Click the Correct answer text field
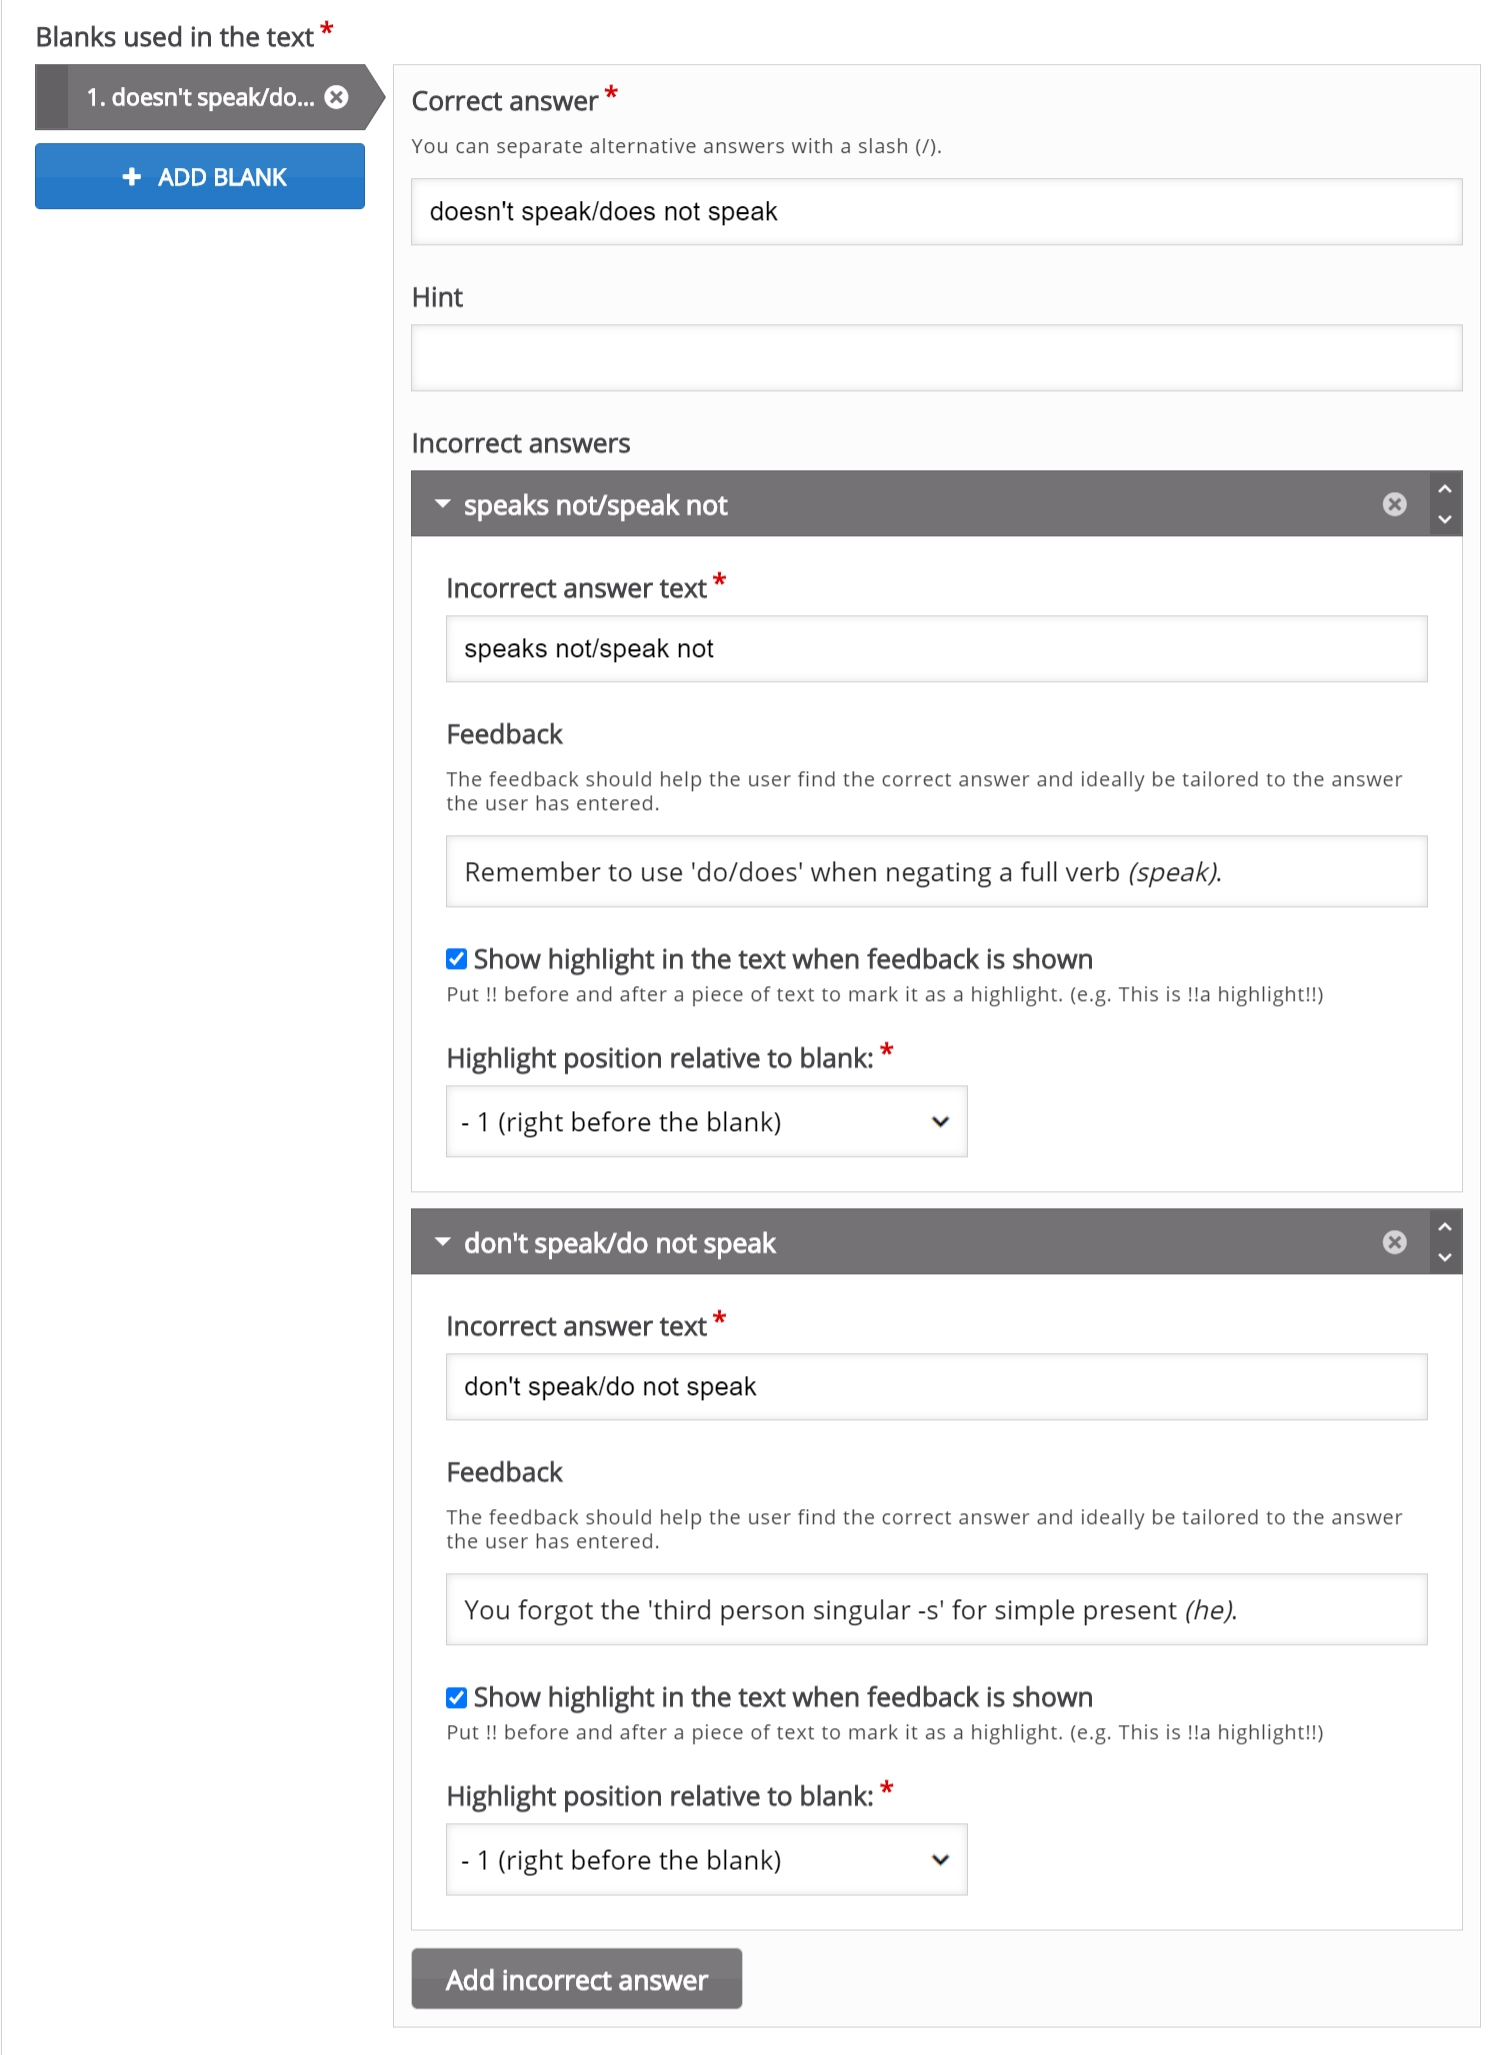 936,212
